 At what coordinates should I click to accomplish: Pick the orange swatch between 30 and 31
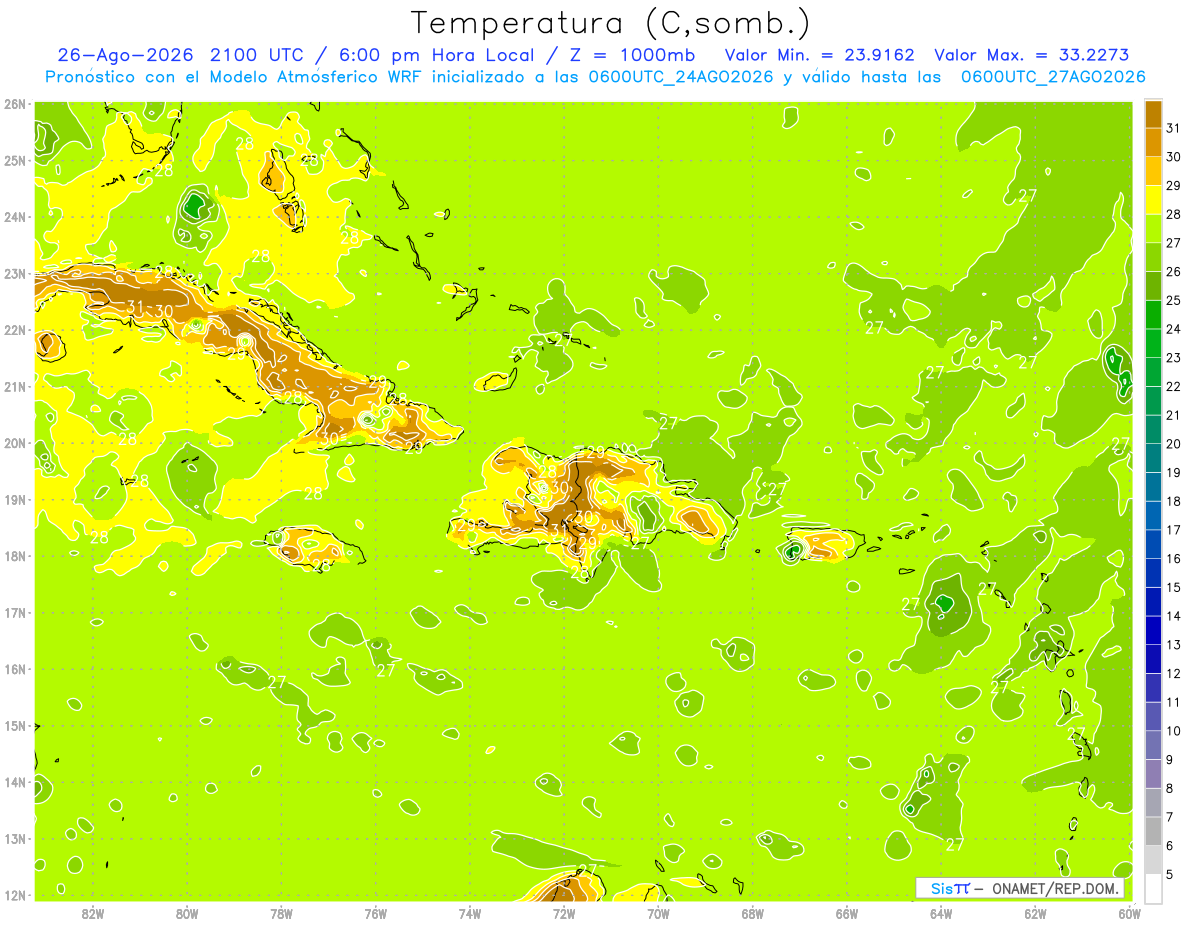click(x=1153, y=143)
